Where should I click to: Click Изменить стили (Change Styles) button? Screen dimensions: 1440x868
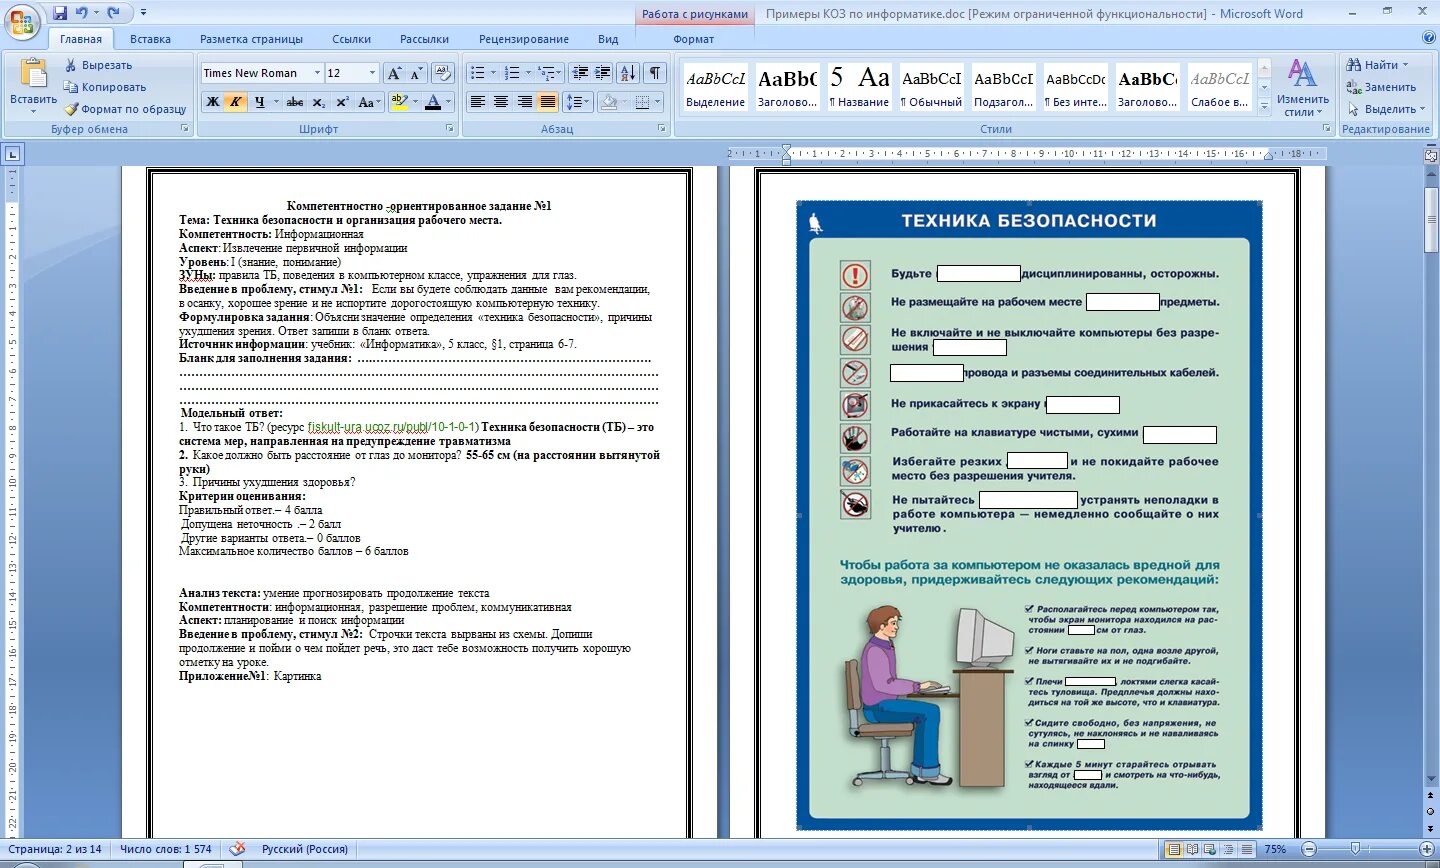point(1303,87)
